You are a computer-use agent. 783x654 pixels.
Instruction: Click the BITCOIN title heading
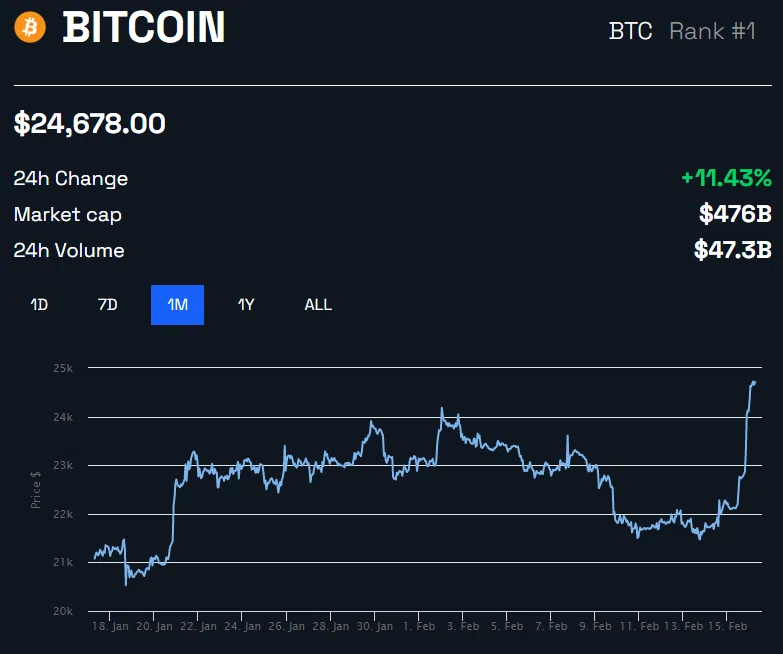[x=144, y=27]
